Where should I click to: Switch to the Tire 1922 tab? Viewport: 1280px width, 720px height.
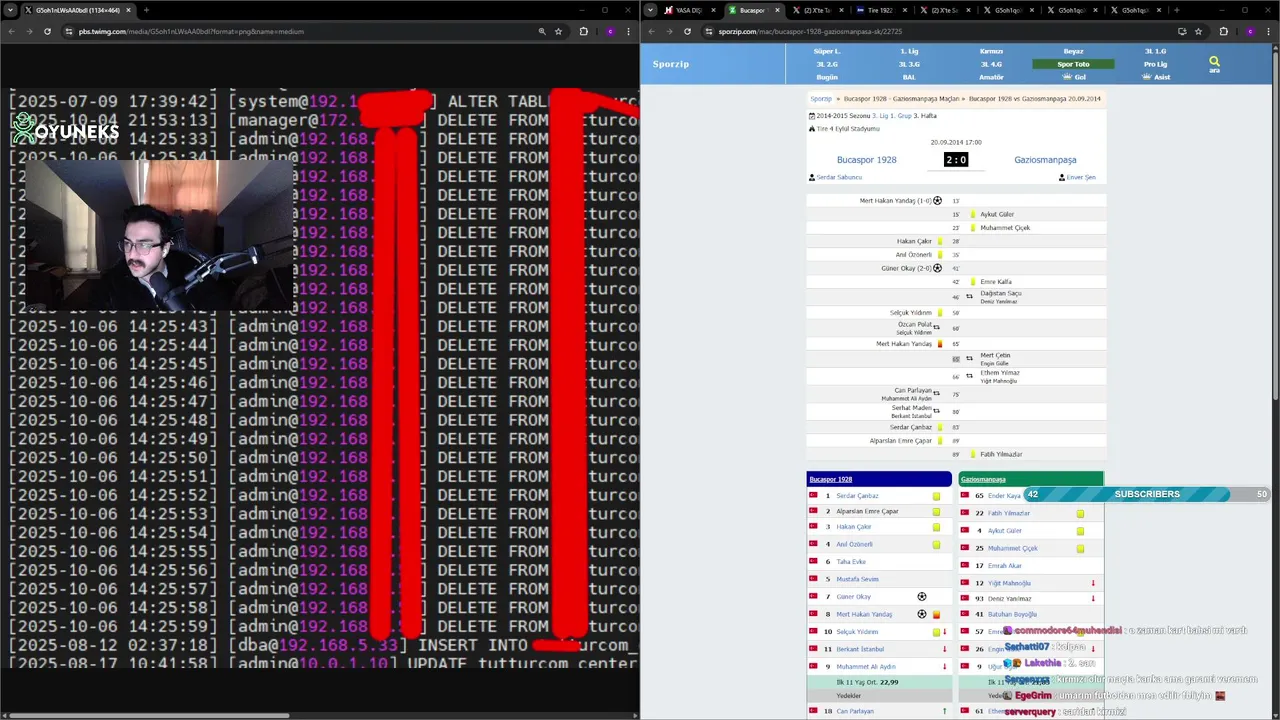(x=880, y=10)
